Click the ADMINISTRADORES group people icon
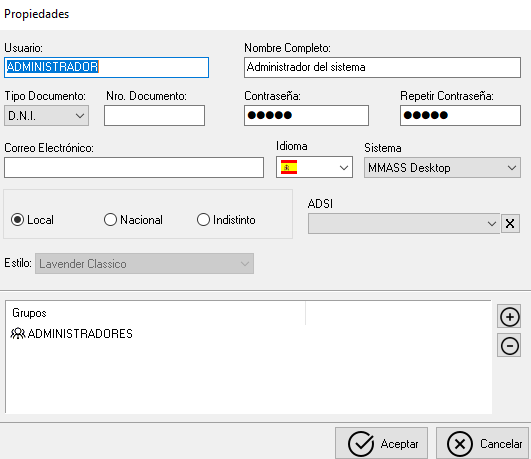 point(18,334)
